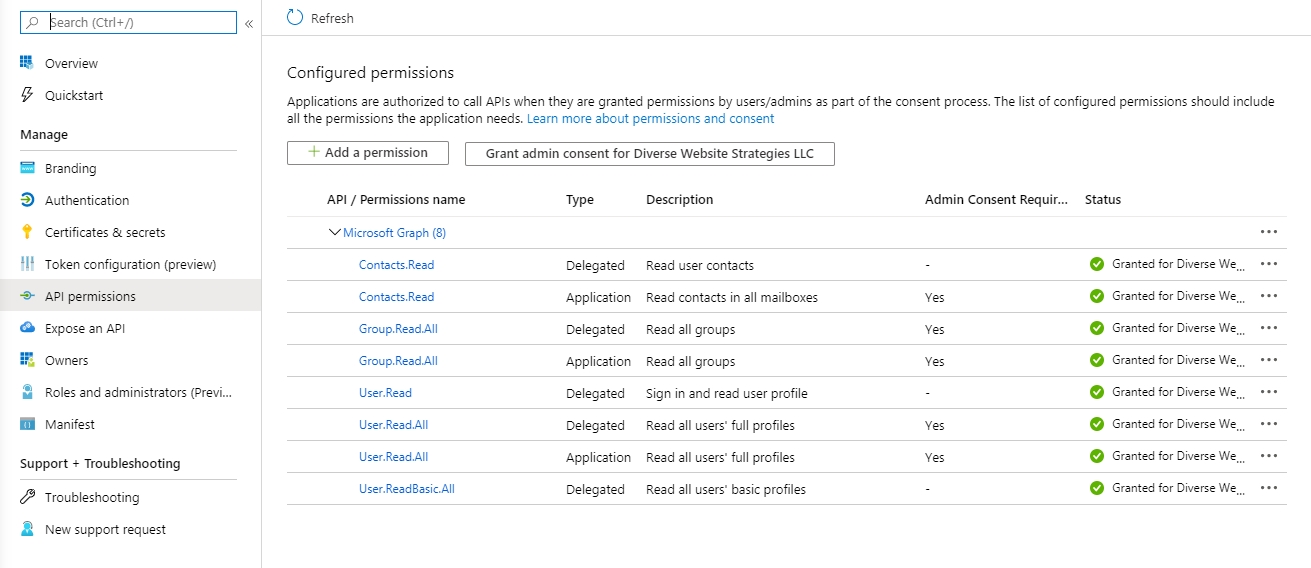Collapse the Microsoft Graph (8) group

[335, 232]
